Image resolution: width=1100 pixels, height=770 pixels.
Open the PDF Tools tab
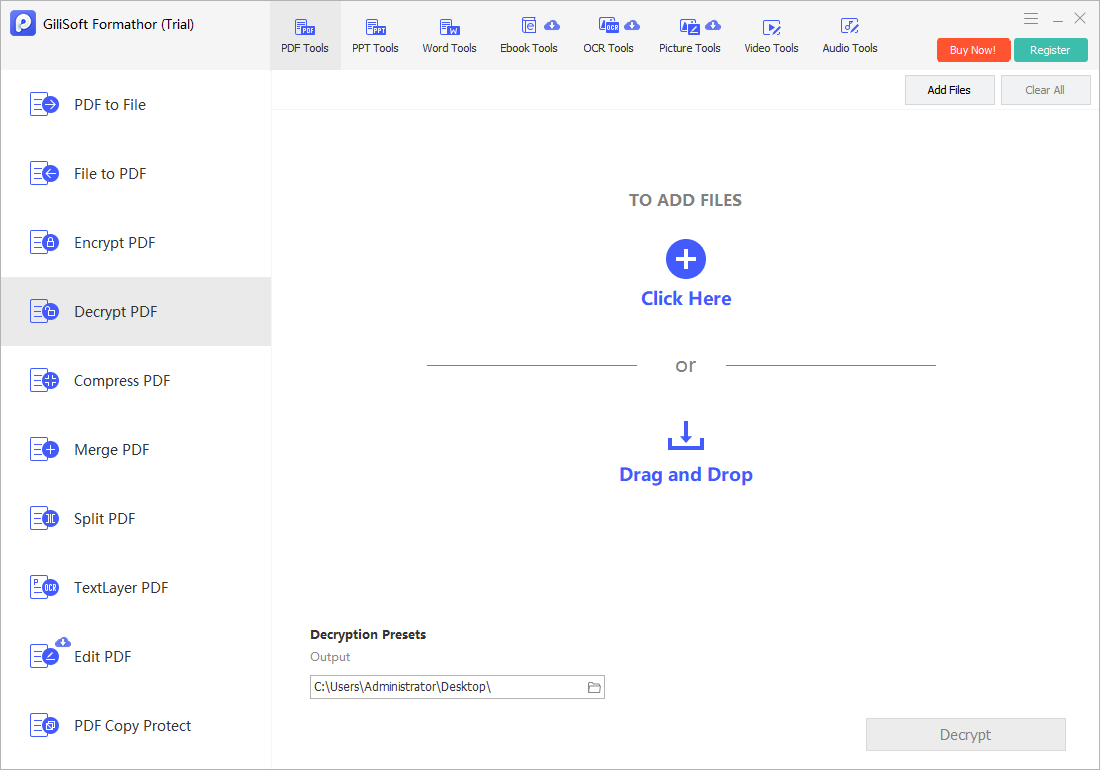[x=305, y=36]
